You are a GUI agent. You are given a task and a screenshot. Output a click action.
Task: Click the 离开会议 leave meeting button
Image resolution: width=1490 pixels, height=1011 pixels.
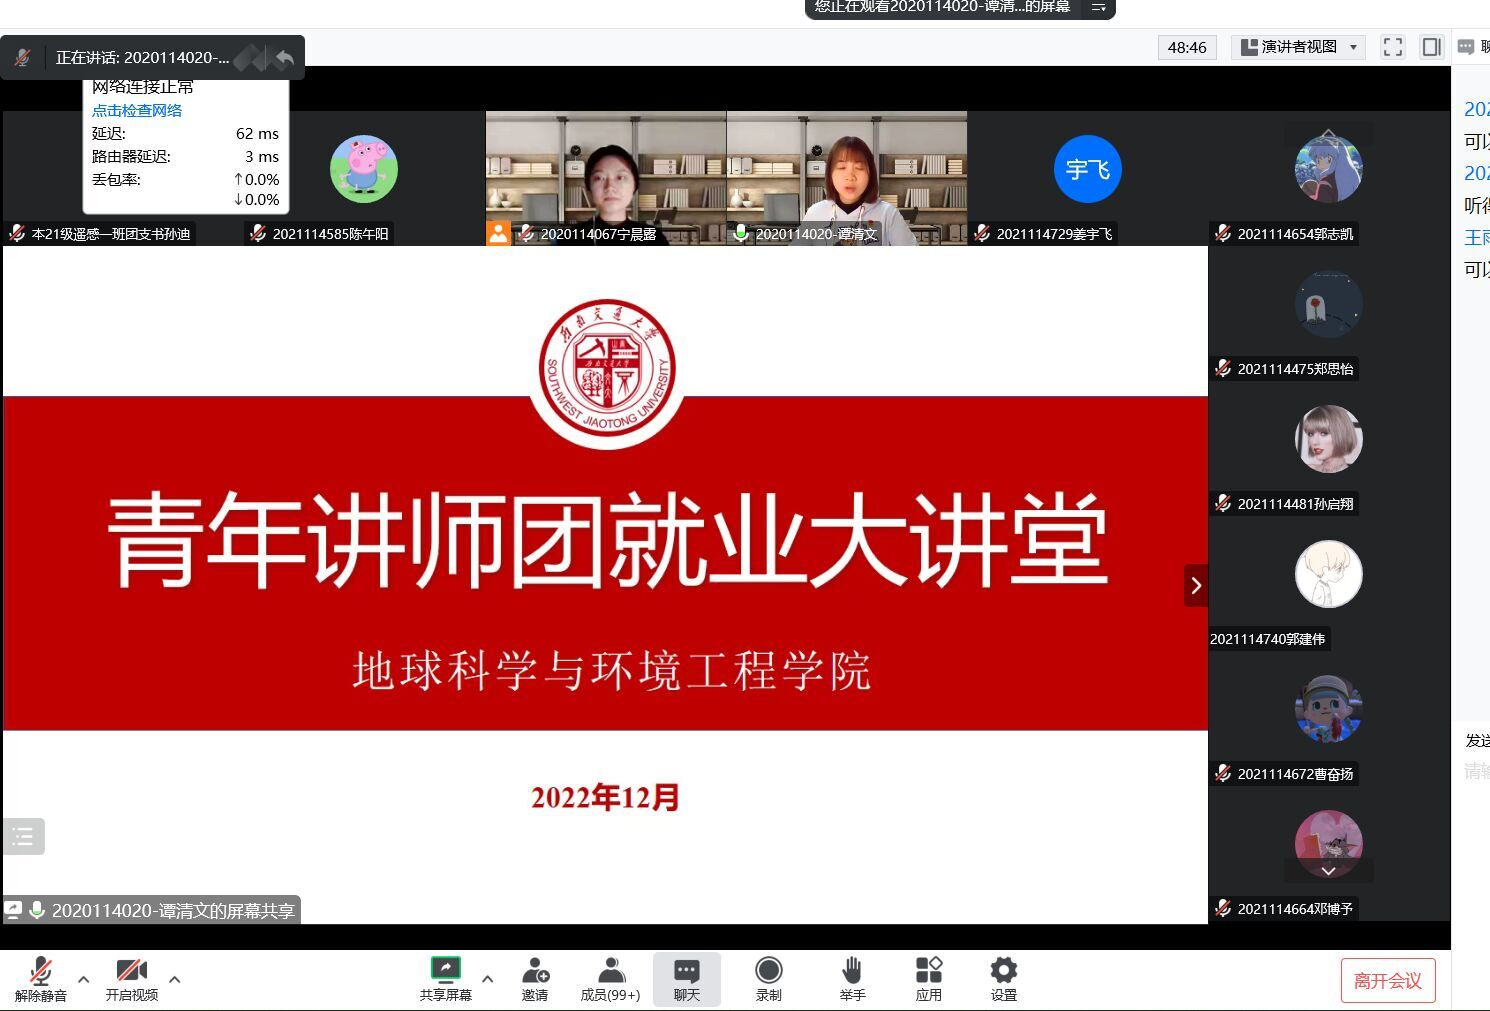[1387, 981]
